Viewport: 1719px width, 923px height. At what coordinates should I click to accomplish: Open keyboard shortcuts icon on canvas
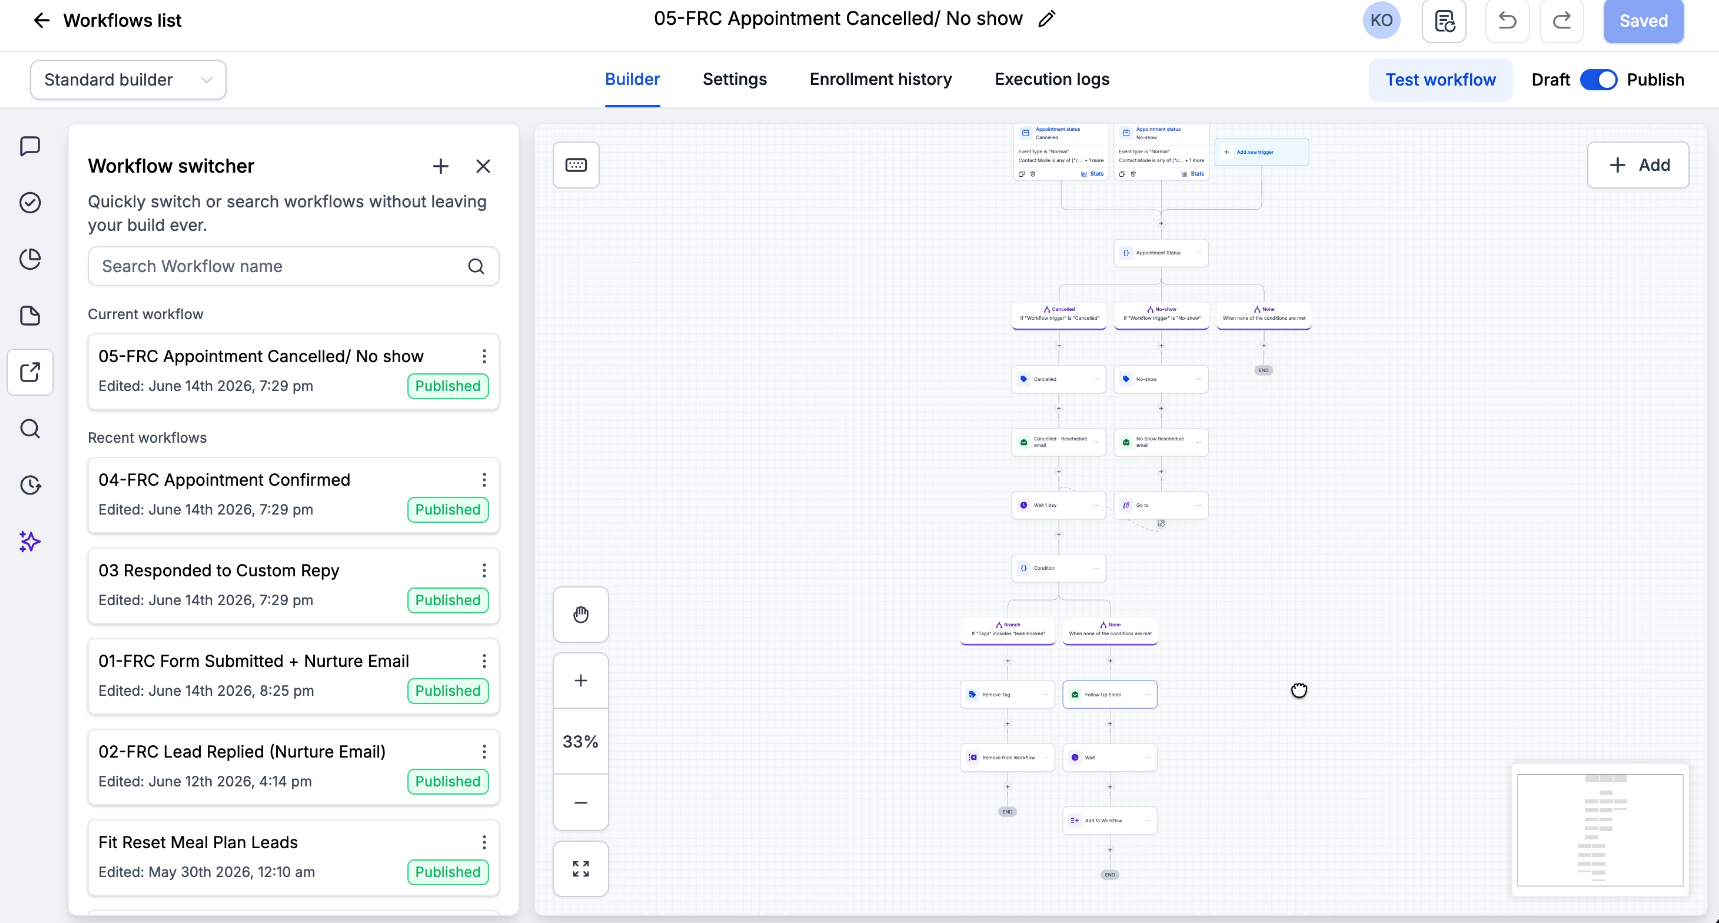[x=576, y=165]
